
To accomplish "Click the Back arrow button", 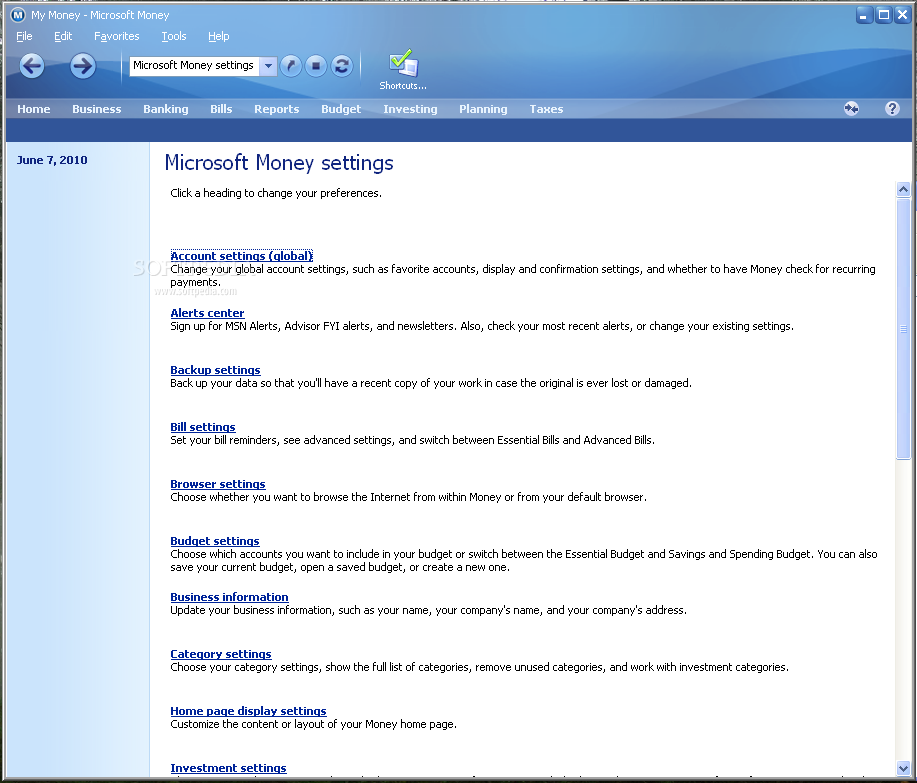I will tap(32, 65).
